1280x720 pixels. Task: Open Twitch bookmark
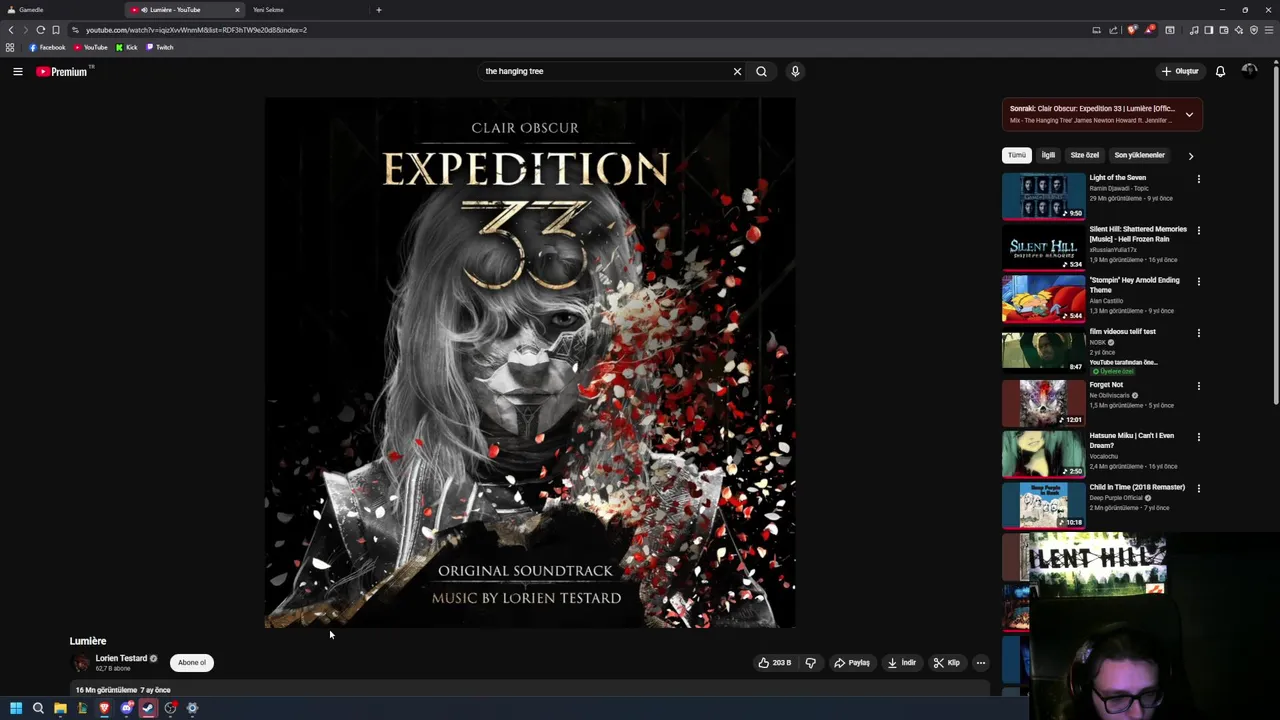(160, 47)
